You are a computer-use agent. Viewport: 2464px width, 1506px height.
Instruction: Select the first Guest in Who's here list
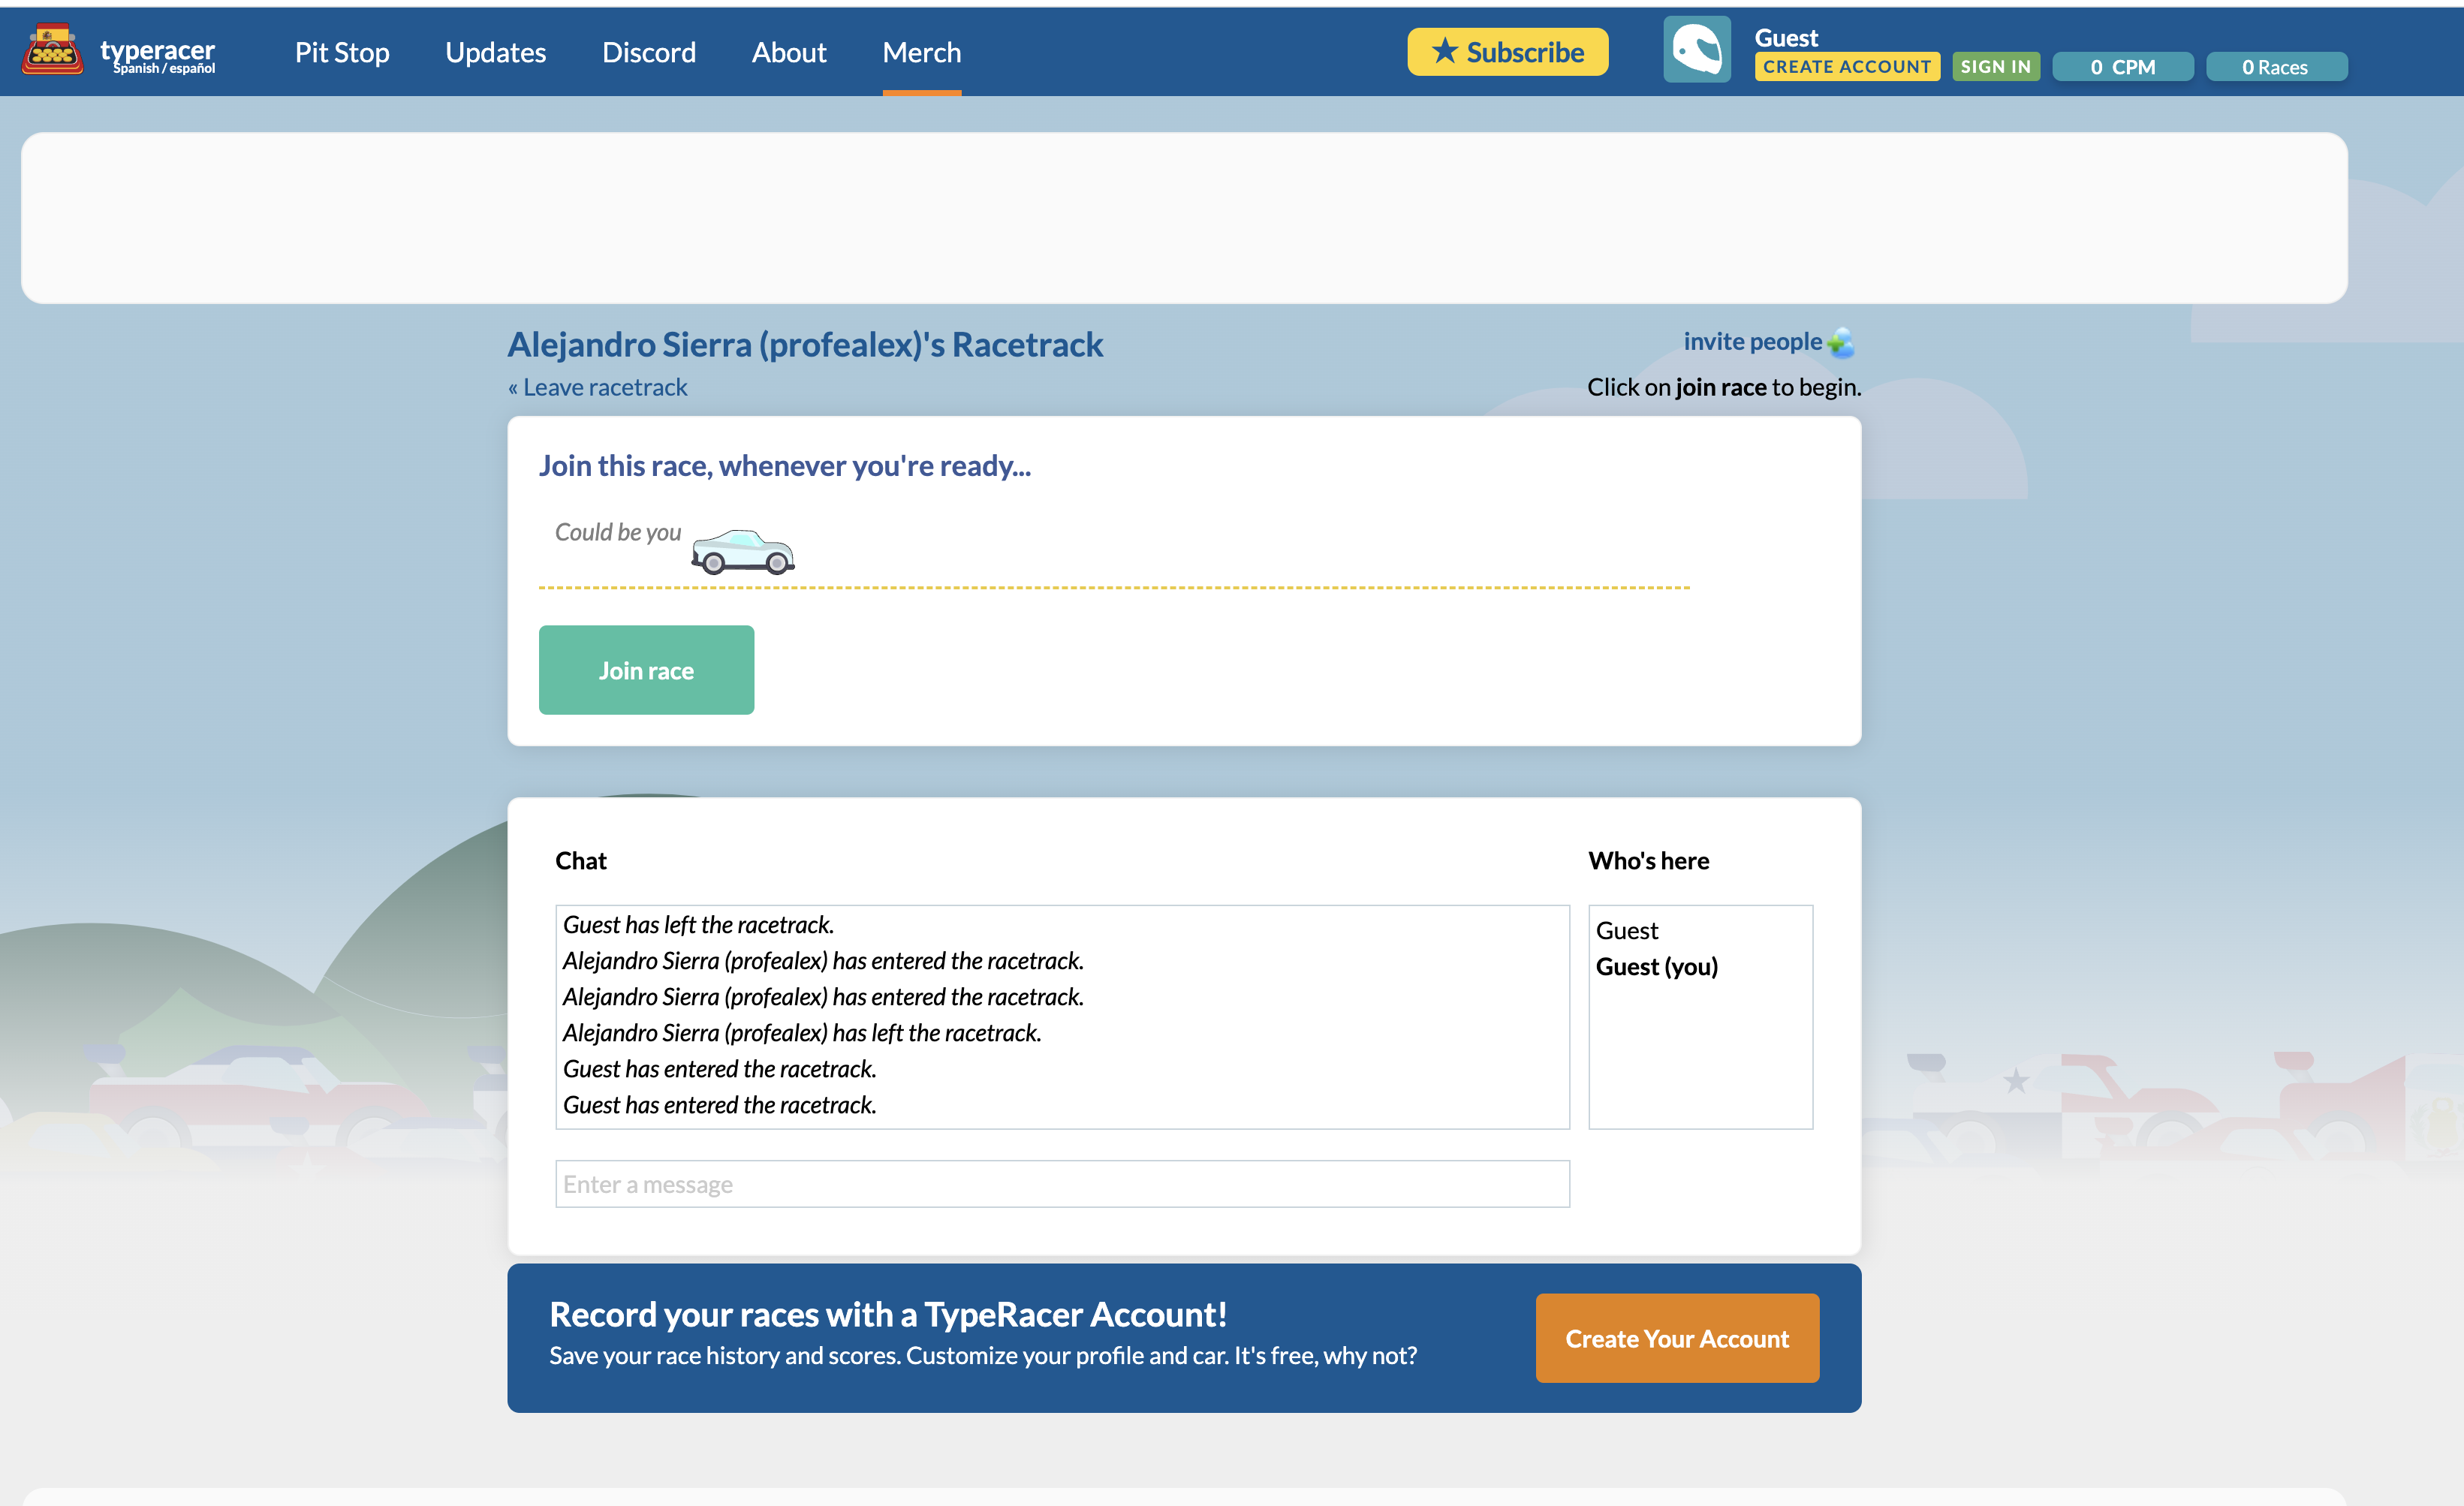pyautogui.click(x=1627, y=931)
